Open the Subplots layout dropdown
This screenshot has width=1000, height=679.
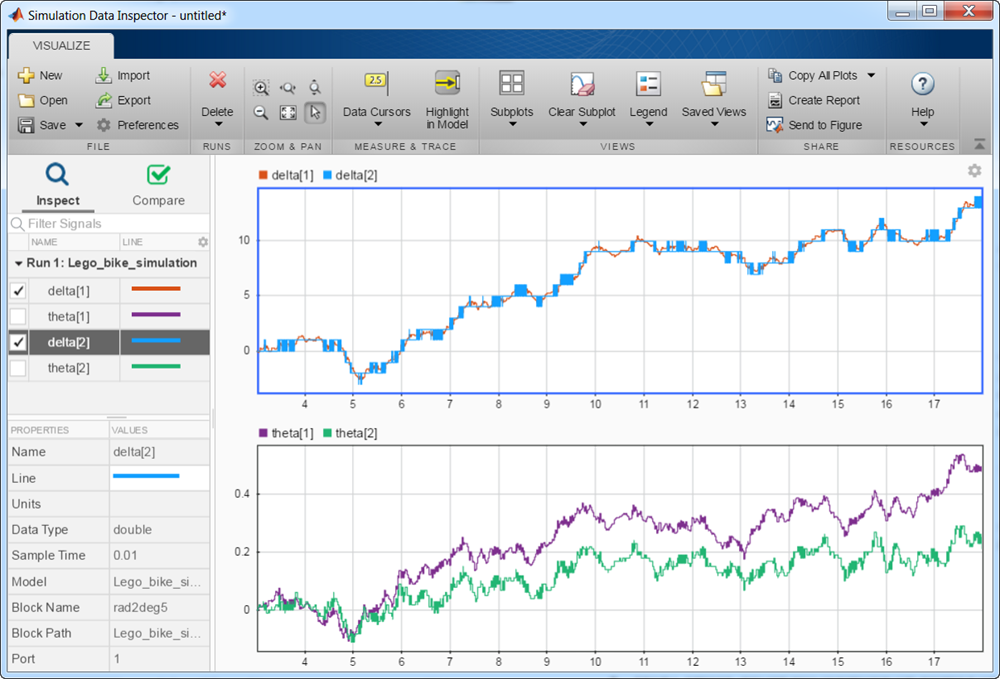pyautogui.click(x=511, y=124)
